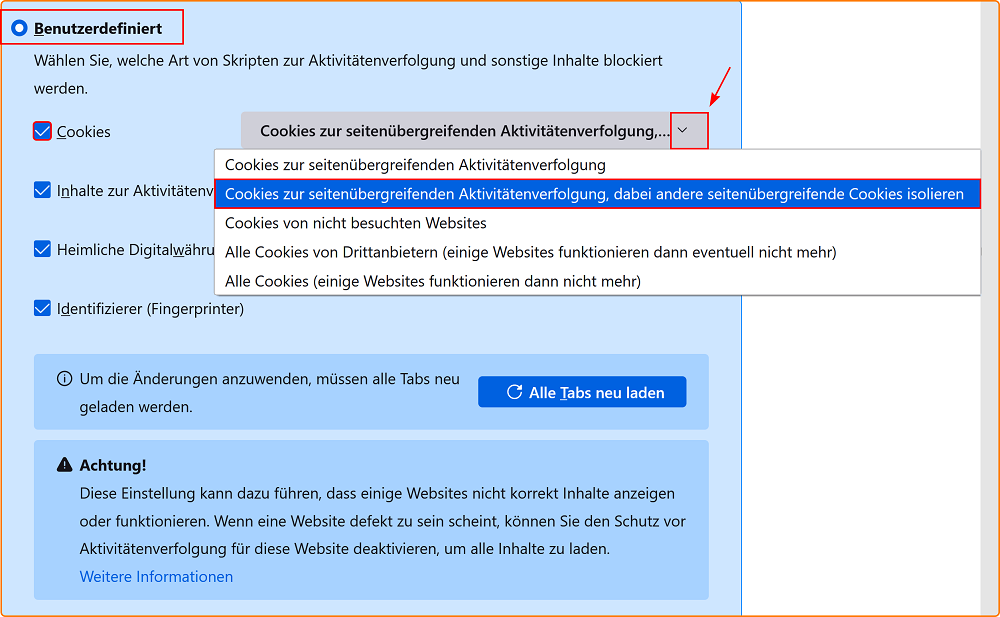Click the "Alle Tabs neu laden" button

[582, 391]
